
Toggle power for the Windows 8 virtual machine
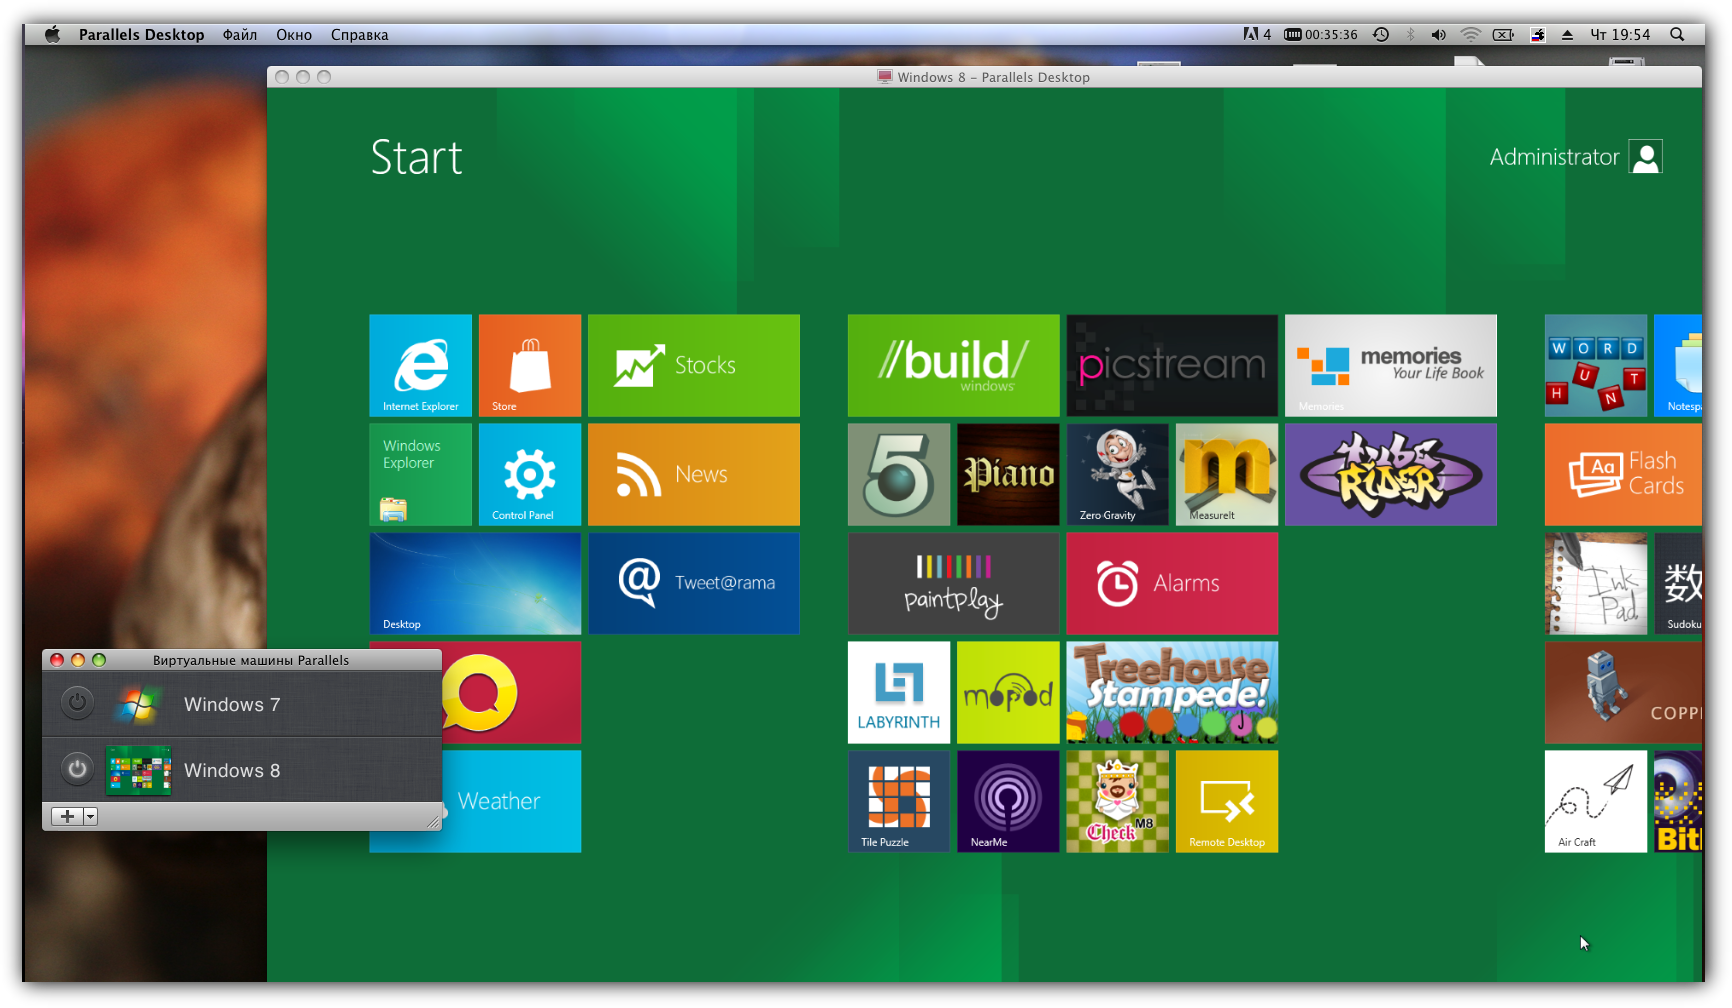click(x=77, y=768)
